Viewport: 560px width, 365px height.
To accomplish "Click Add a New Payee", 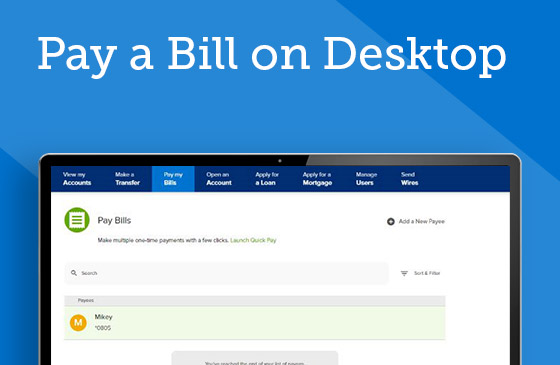I will point(421,221).
